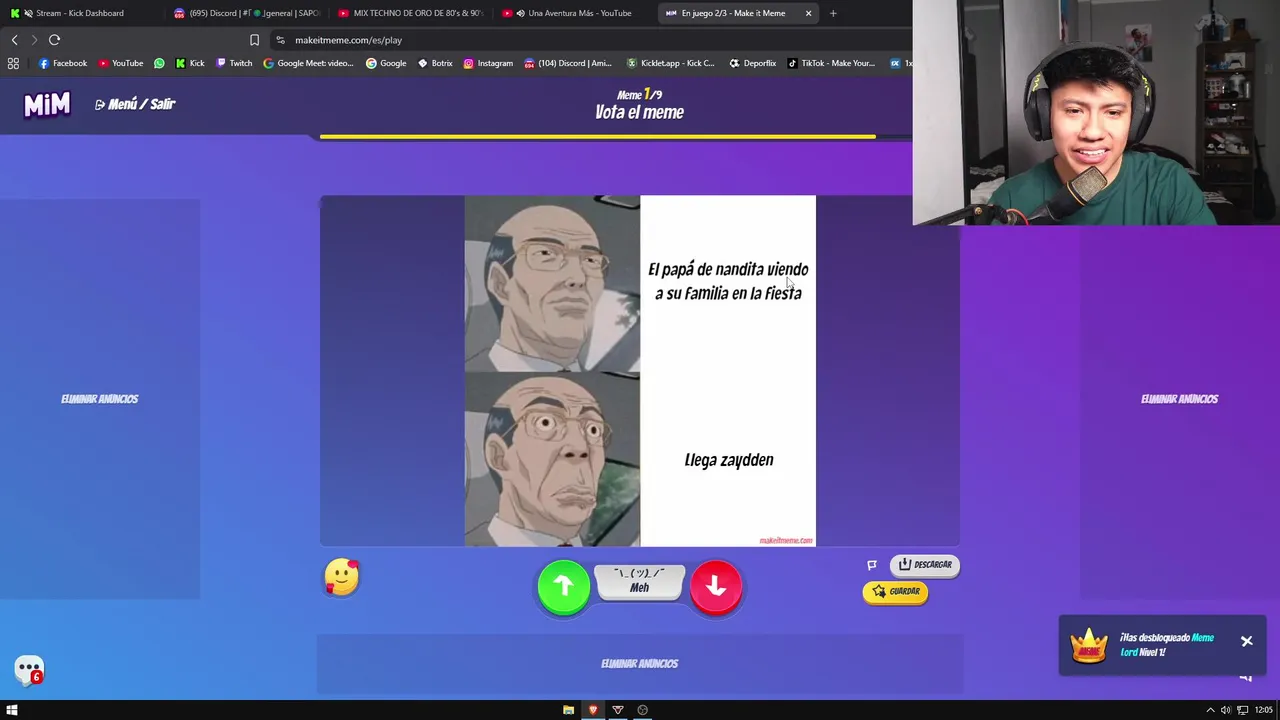This screenshot has height=720, width=1280.
Task: Click the yellow voting timer bar
Action: tap(598, 137)
